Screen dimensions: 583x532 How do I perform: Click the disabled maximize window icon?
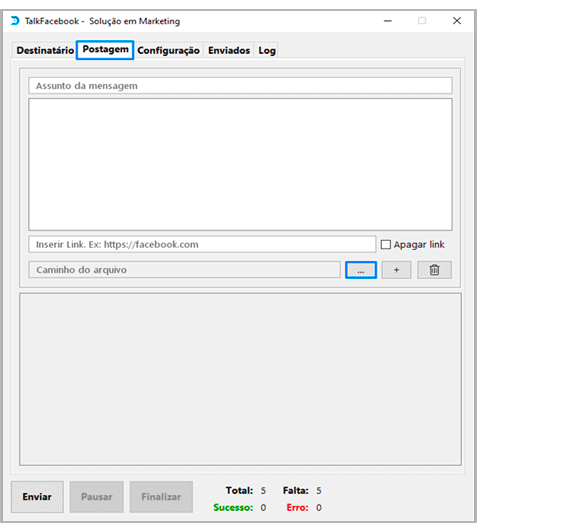422,21
